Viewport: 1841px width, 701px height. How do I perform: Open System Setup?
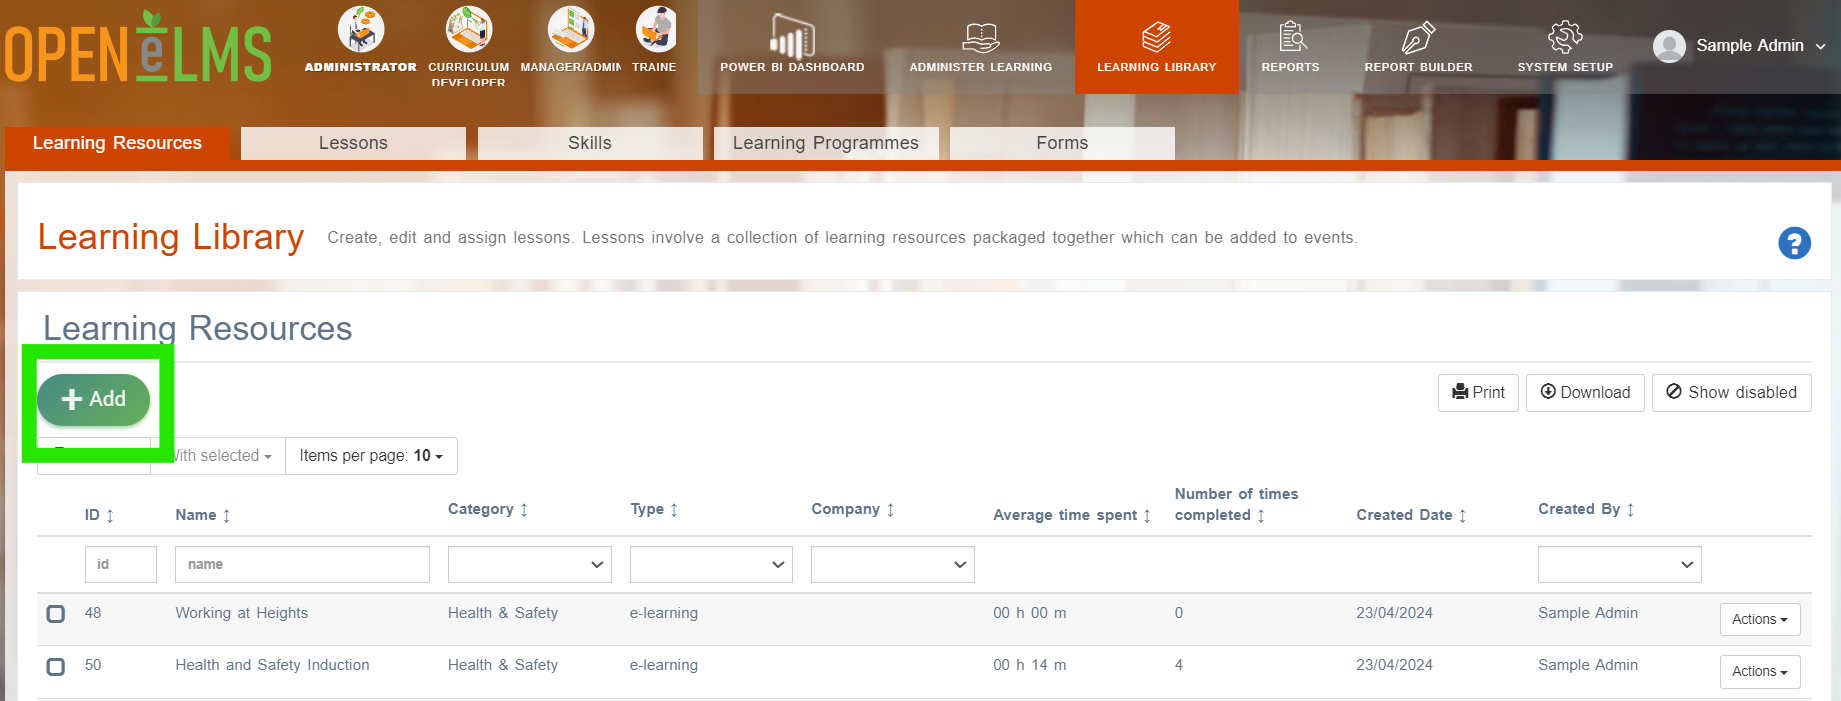(x=1565, y=45)
